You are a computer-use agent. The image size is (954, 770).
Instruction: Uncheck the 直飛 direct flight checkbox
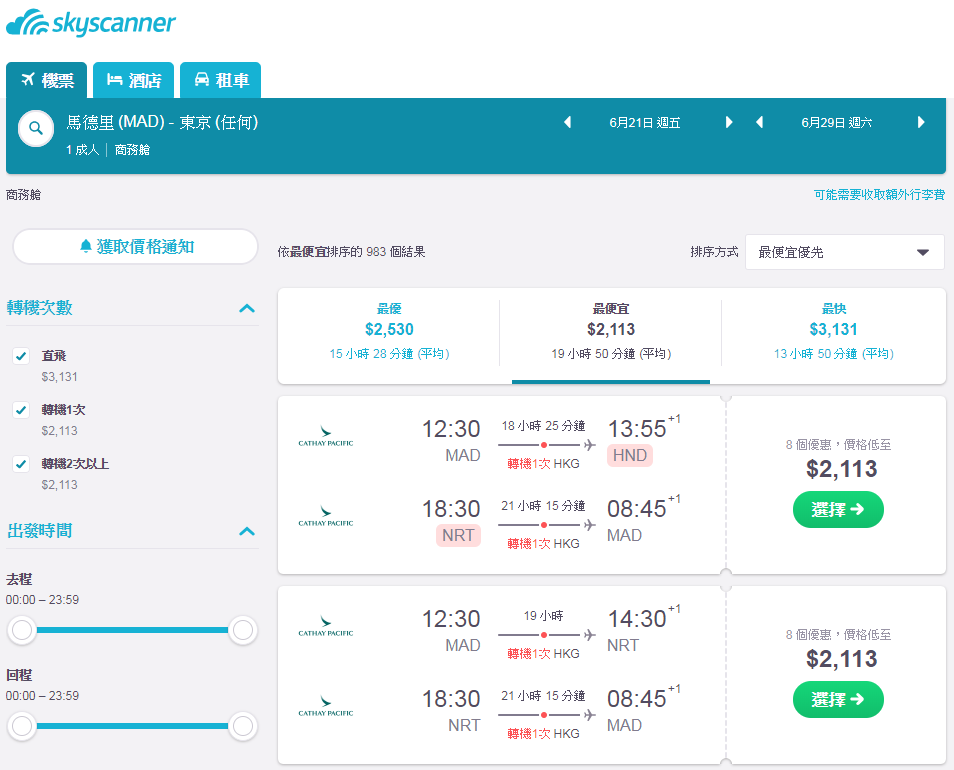pyautogui.click(x=21, y=356)
